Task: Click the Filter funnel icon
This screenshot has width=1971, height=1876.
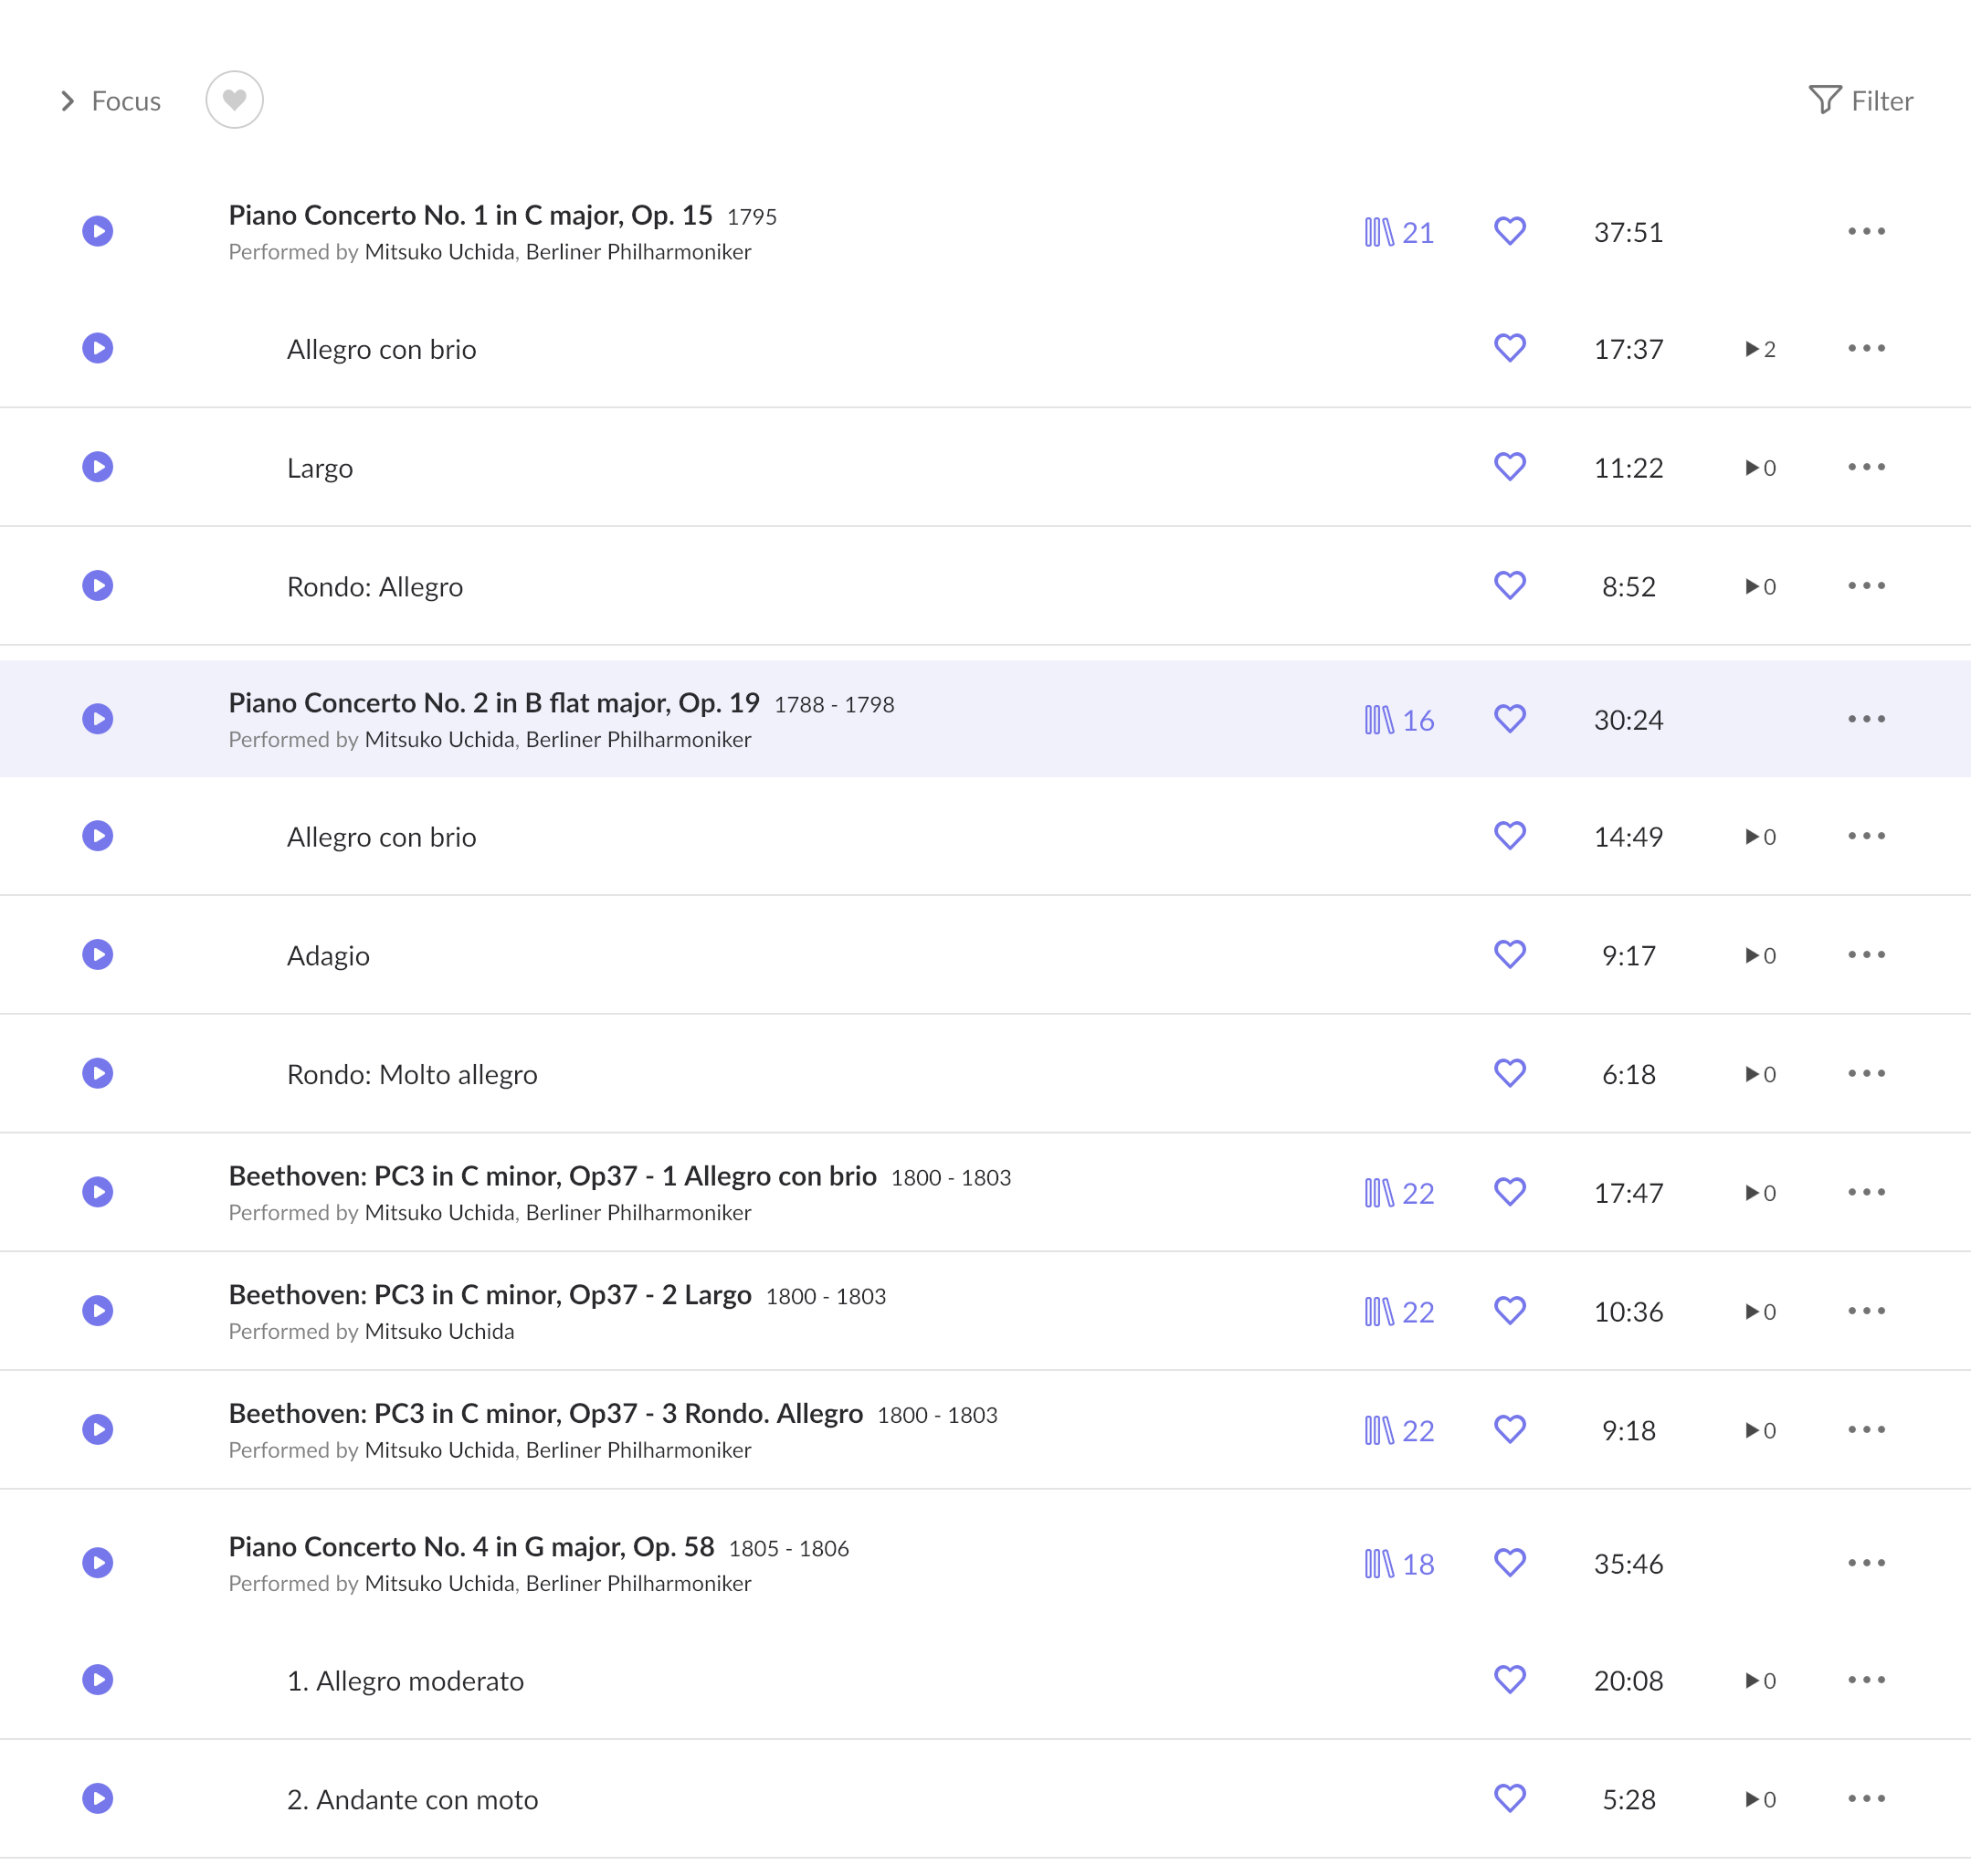Action: coord(1824,100)
